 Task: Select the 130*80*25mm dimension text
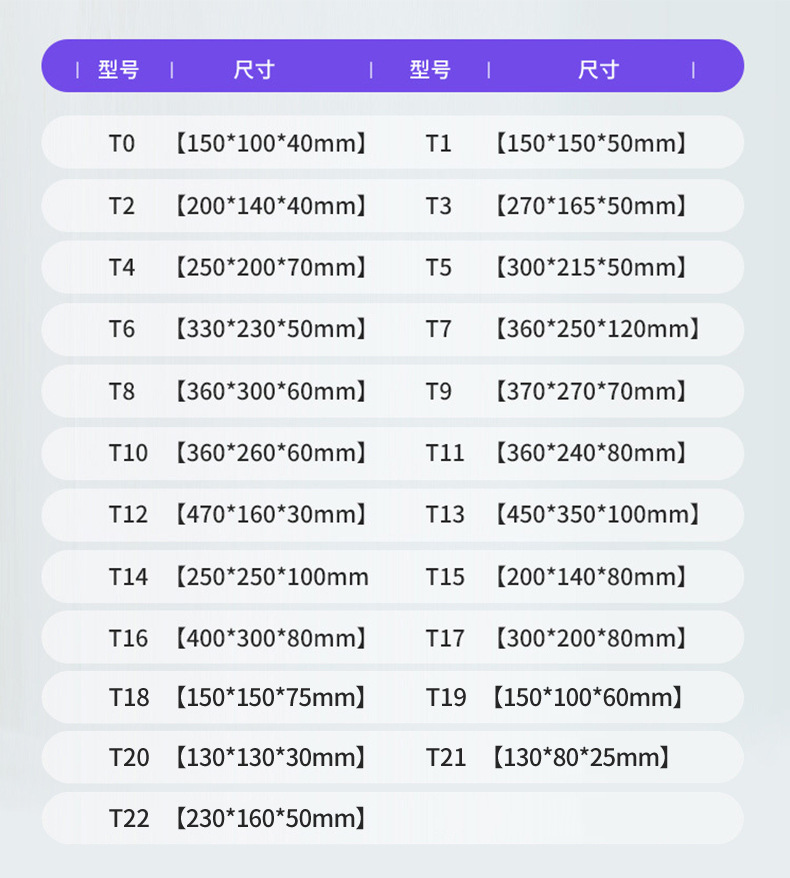pyautogui.click(x=582, y=758)
